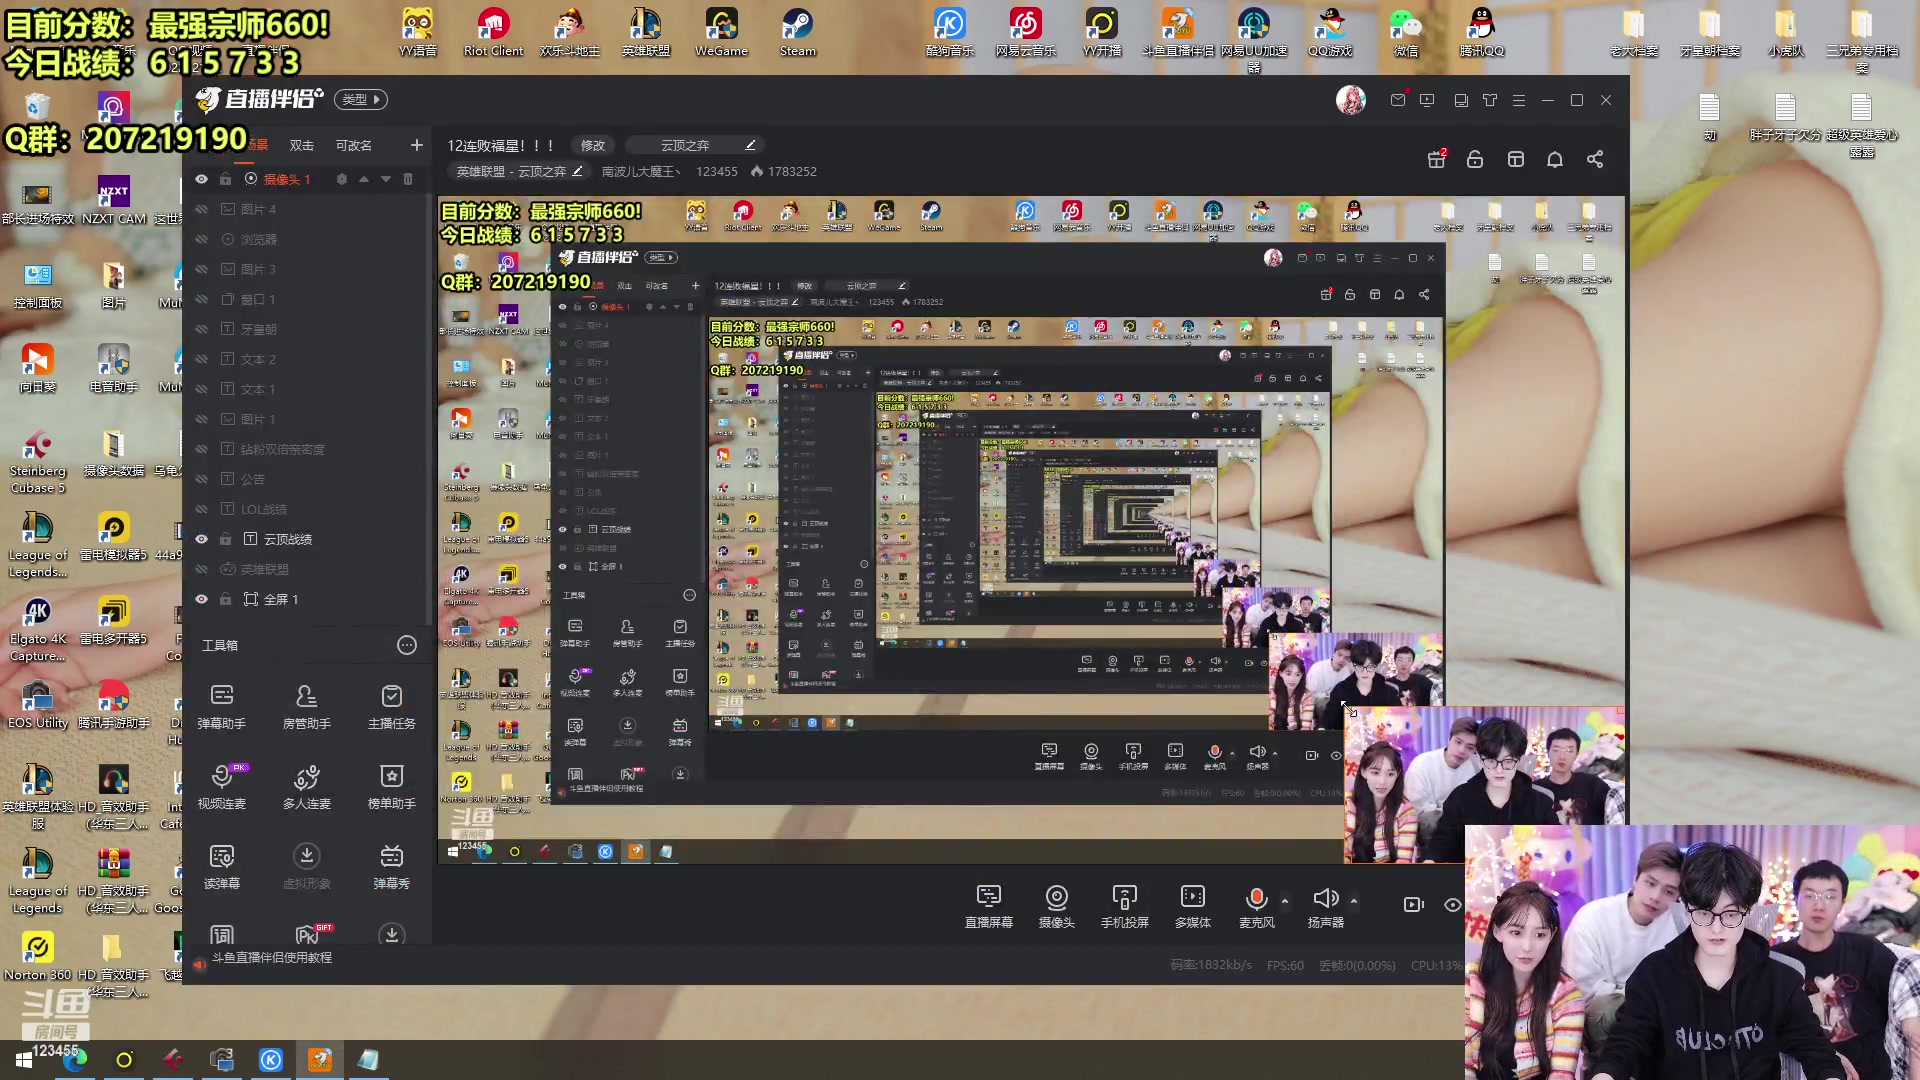Open settings for 摄像头 1 source
This screenshot has height=1080, width=1920.
pyautogui.click(x=342, y=179)
